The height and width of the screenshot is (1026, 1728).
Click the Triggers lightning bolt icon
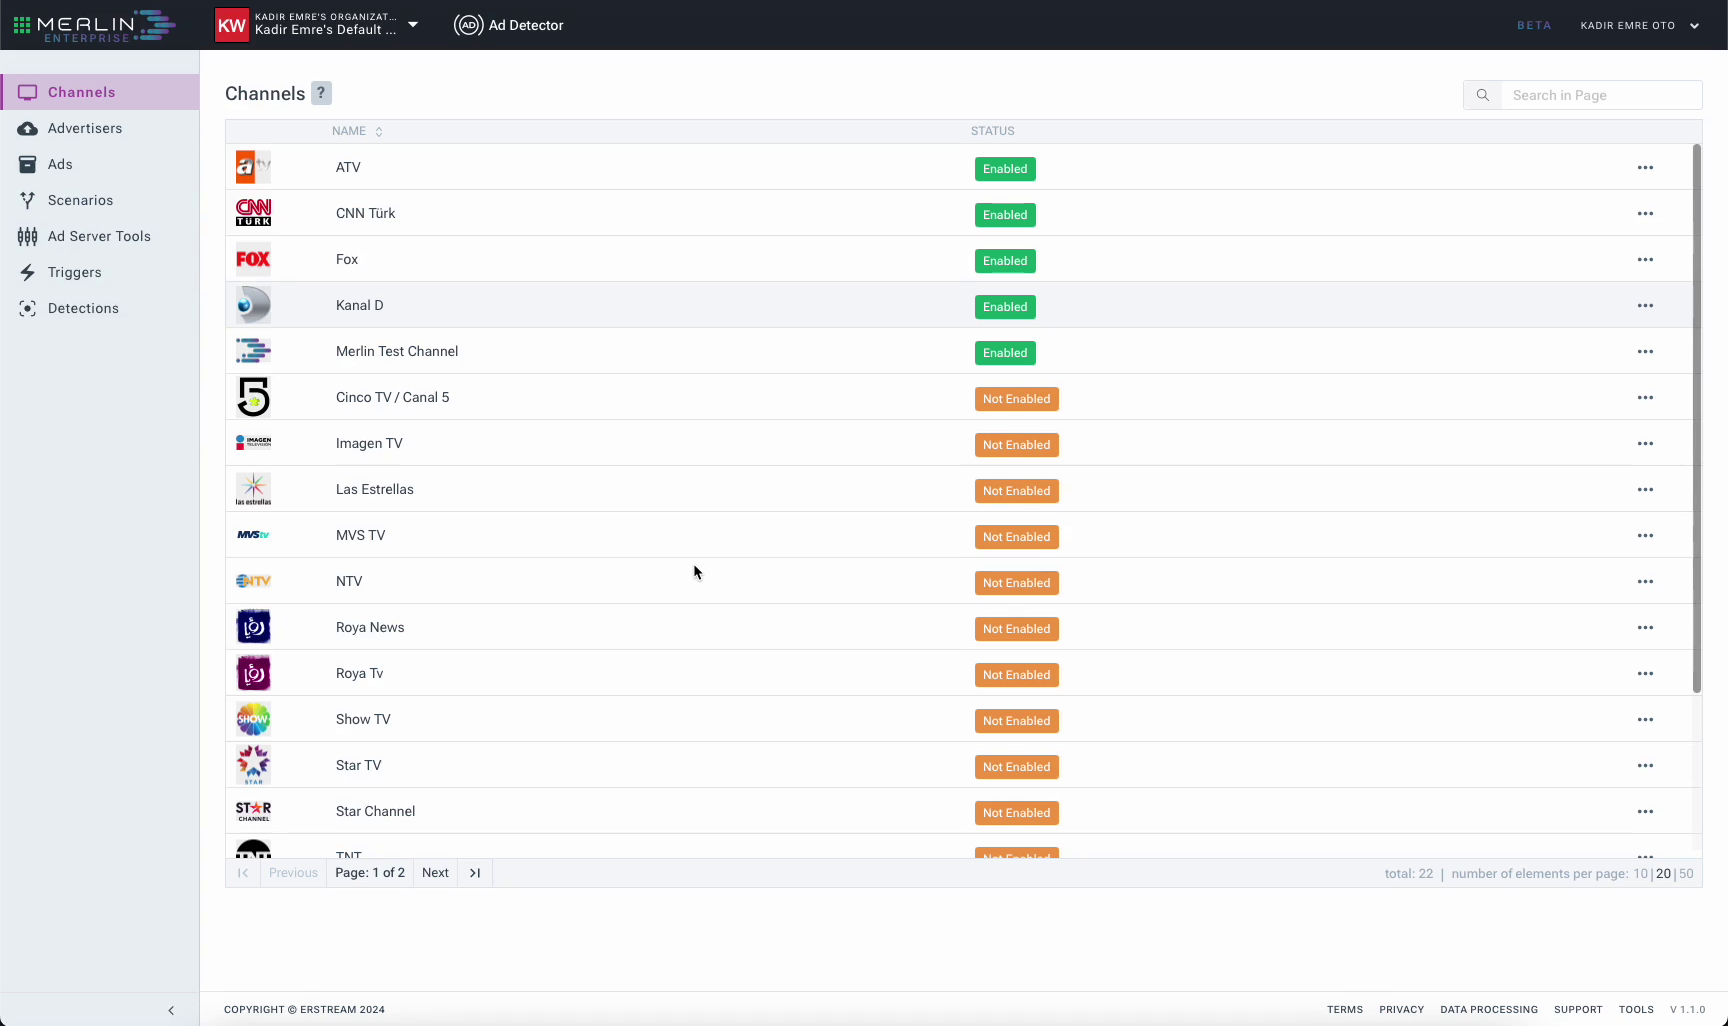tap(28, 272)
